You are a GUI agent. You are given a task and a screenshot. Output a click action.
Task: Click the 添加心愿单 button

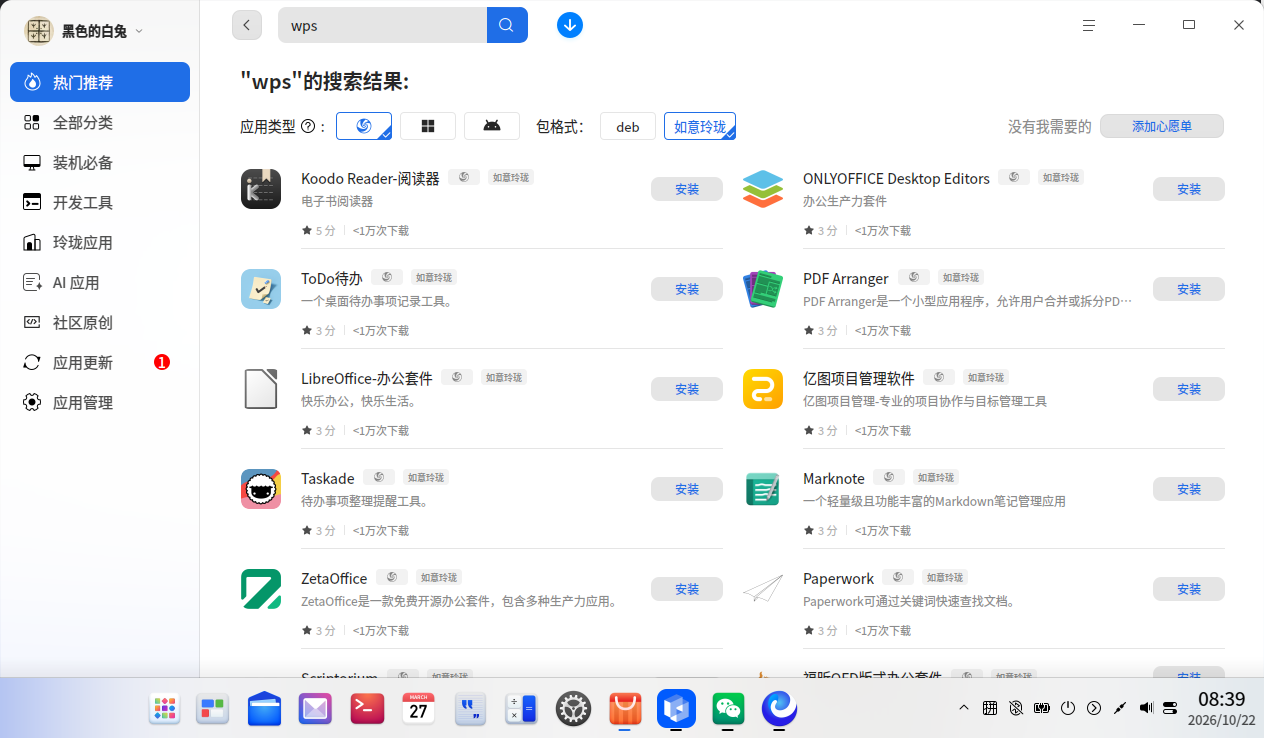(1162, 126)
